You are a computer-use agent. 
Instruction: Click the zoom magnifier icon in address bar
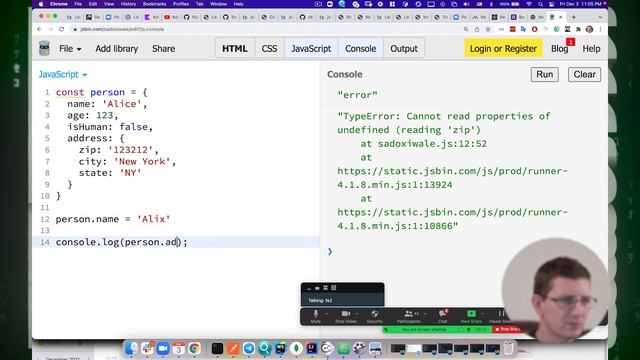(x=466, y=29)
